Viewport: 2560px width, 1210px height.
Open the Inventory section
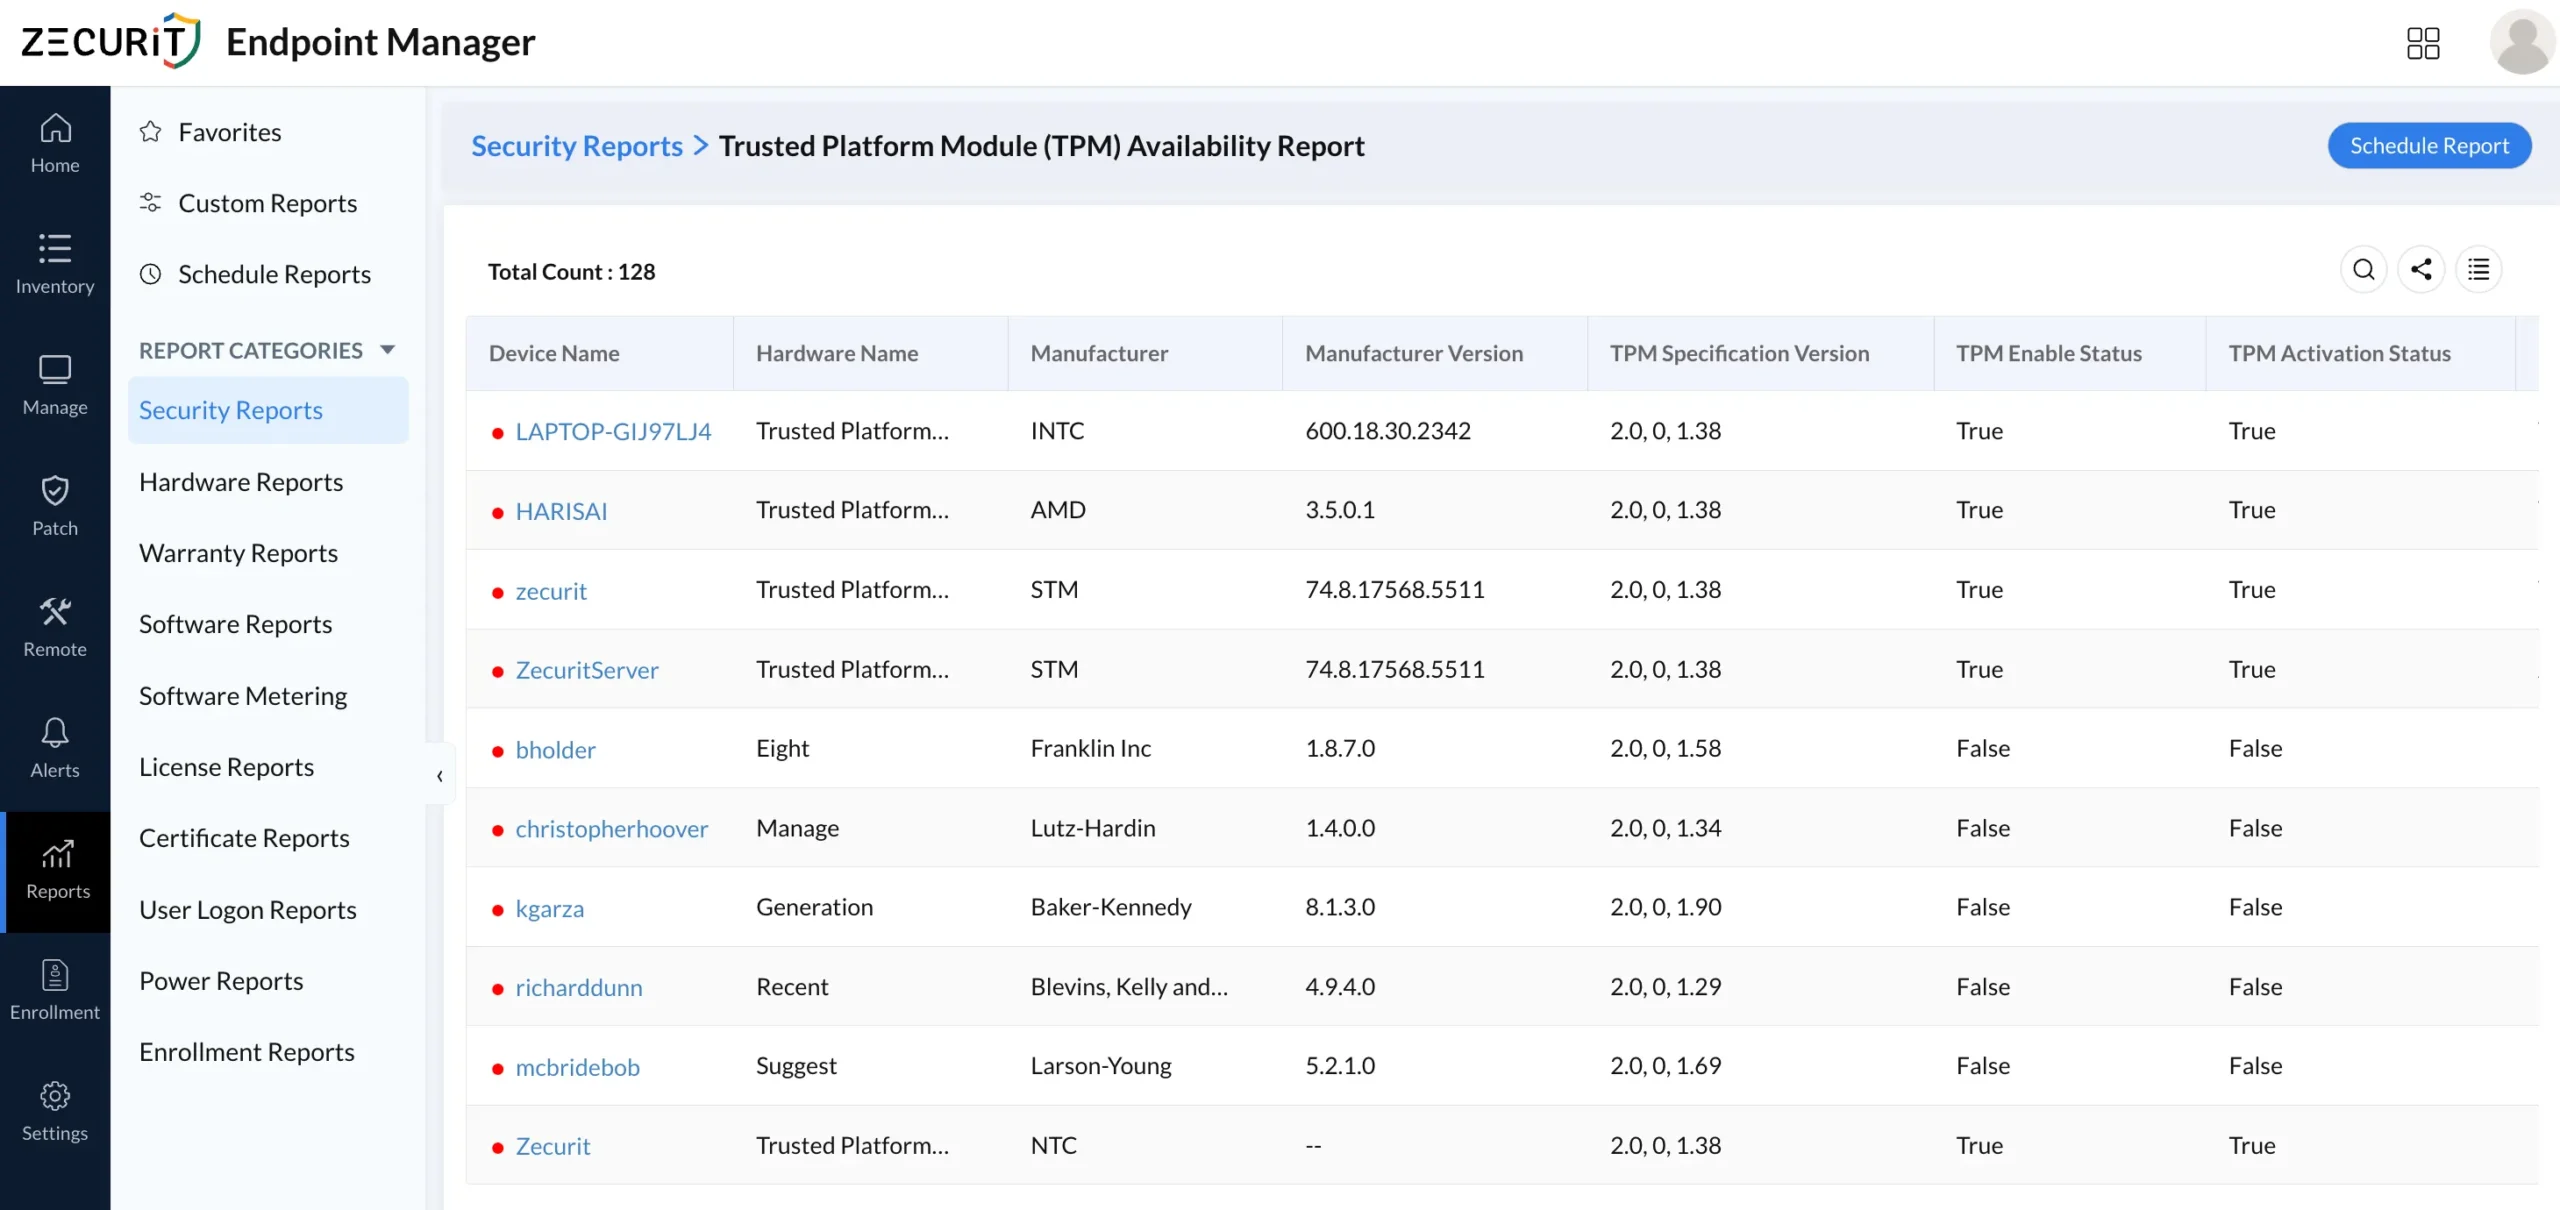(x=55, y=266)
